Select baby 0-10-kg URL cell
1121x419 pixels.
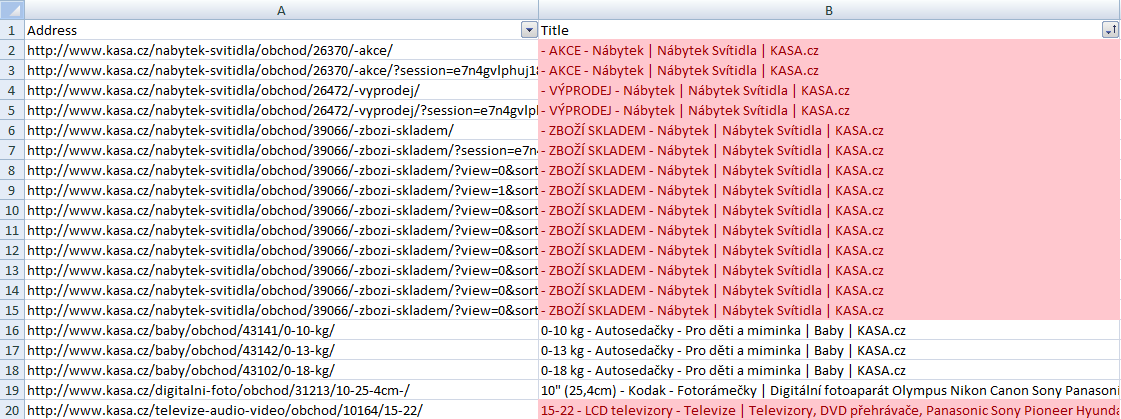(x=282, y=330)
